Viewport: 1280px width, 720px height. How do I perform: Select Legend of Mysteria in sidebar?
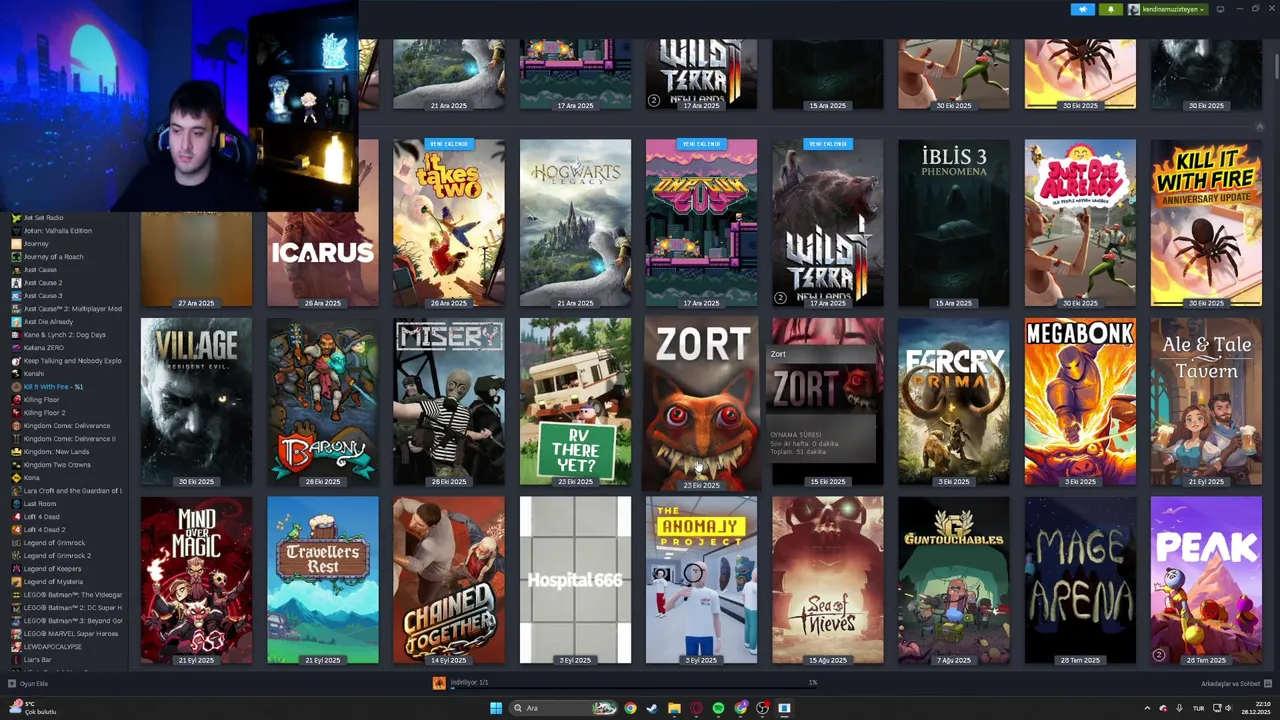pyautogui.click(x=53, y=582)
